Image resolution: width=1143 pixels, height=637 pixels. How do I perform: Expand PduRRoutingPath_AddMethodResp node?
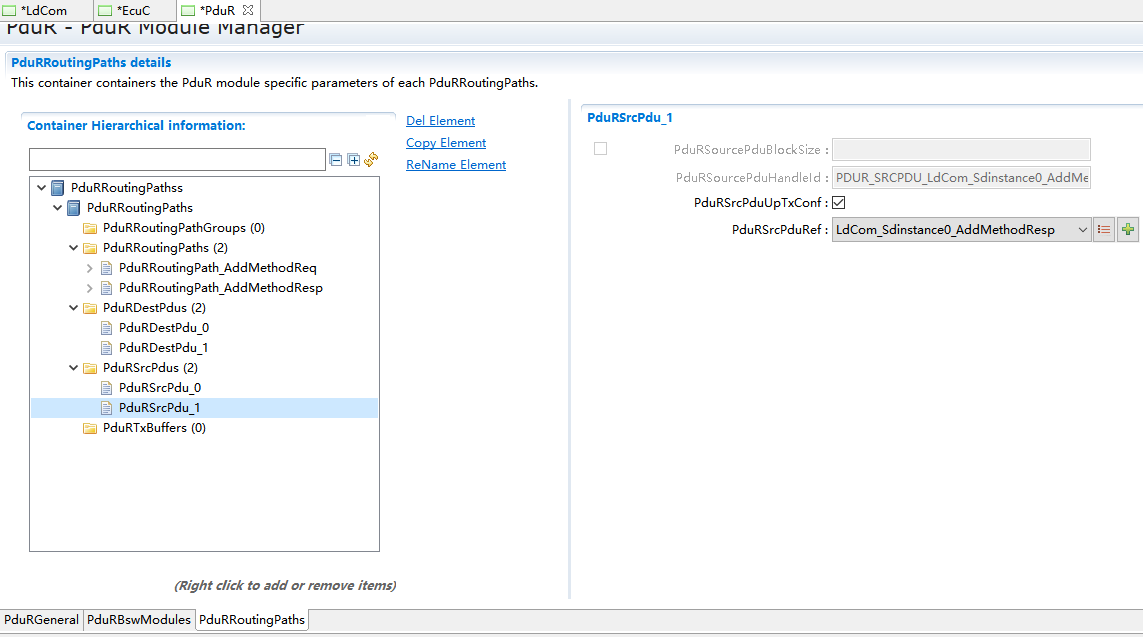pos(90,288)
